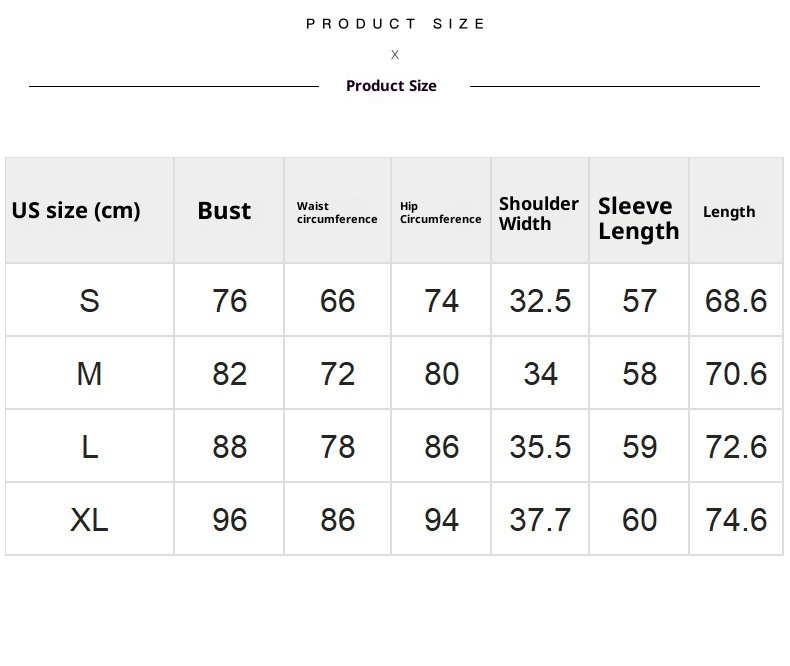This screenshot has height=666, width=790.
Task: Click the PRODUCT SIZE spaced heading text
Action: point(396,24)
